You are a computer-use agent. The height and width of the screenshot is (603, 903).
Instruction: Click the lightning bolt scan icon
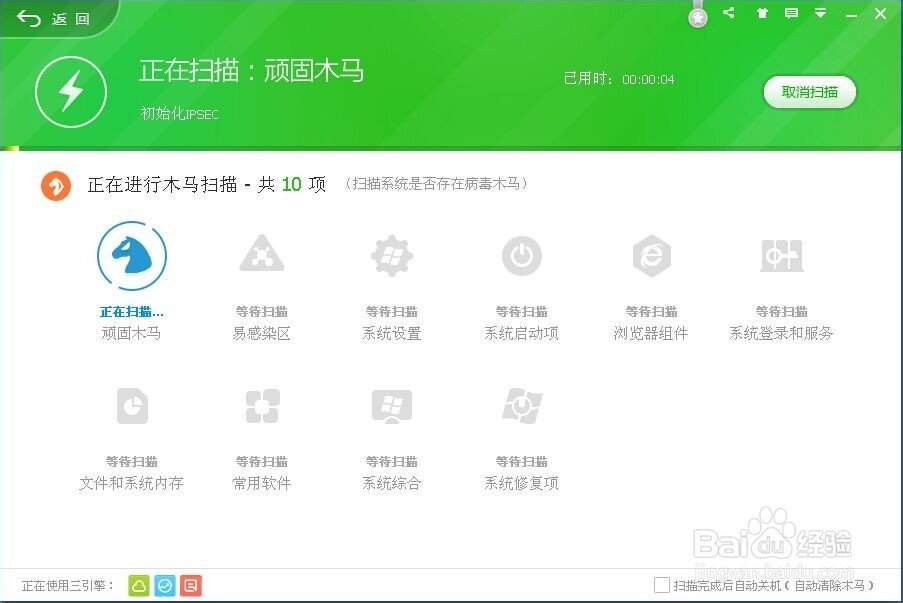[71, 92]
